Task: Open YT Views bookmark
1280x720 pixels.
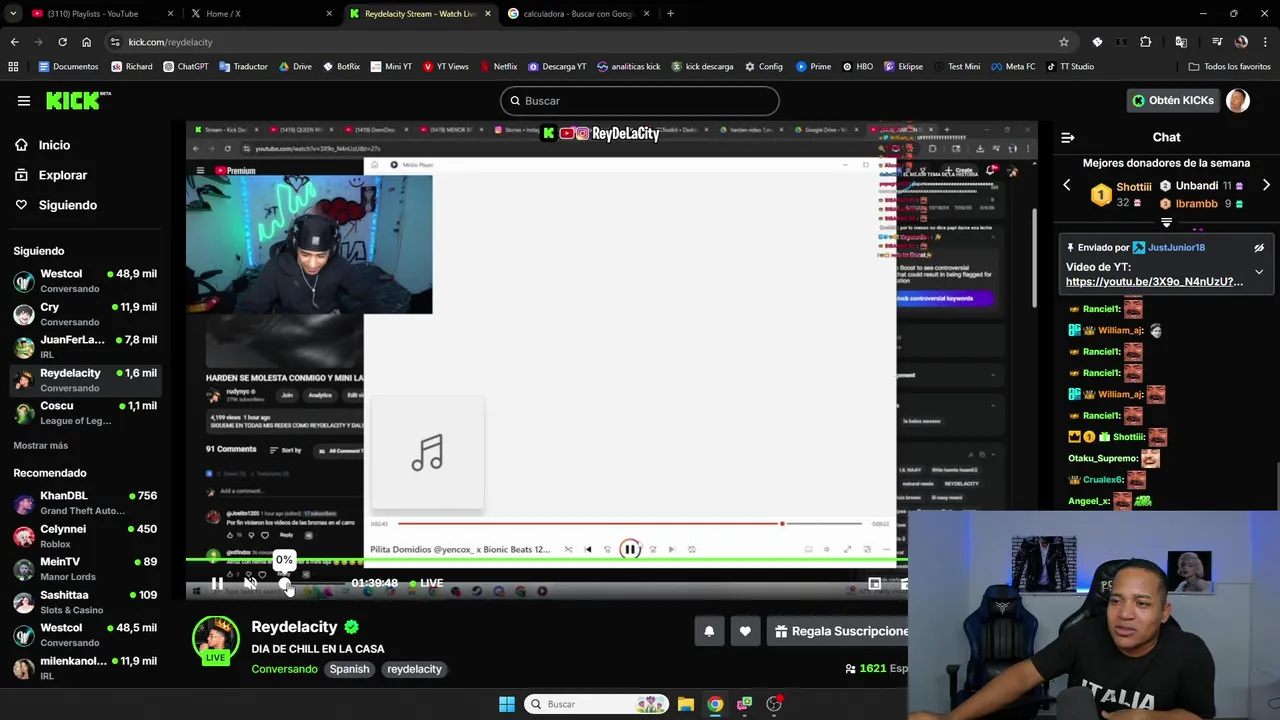Action: [445, 67]
